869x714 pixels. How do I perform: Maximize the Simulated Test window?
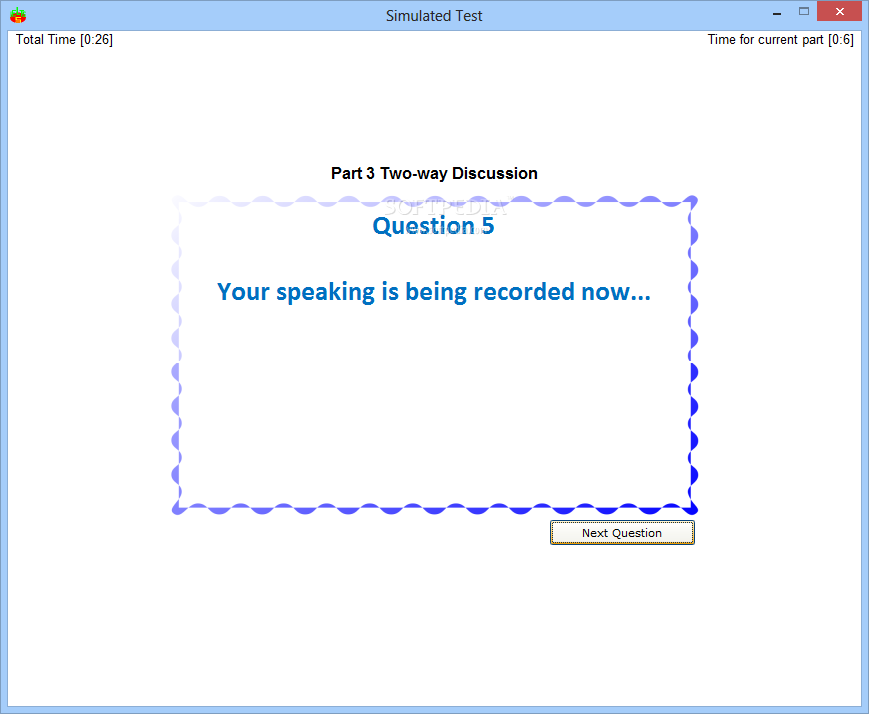(x=804, y=11)
